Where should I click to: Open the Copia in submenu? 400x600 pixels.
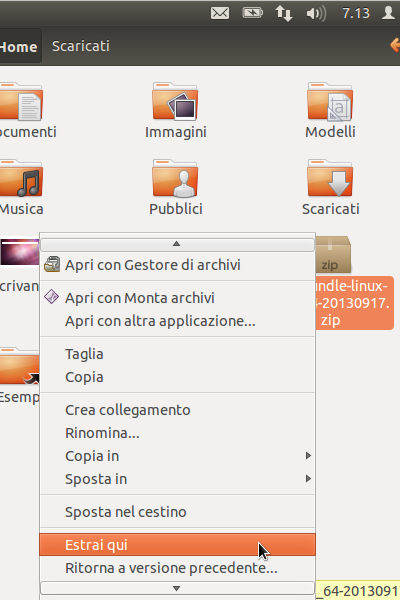click(177, 456)
